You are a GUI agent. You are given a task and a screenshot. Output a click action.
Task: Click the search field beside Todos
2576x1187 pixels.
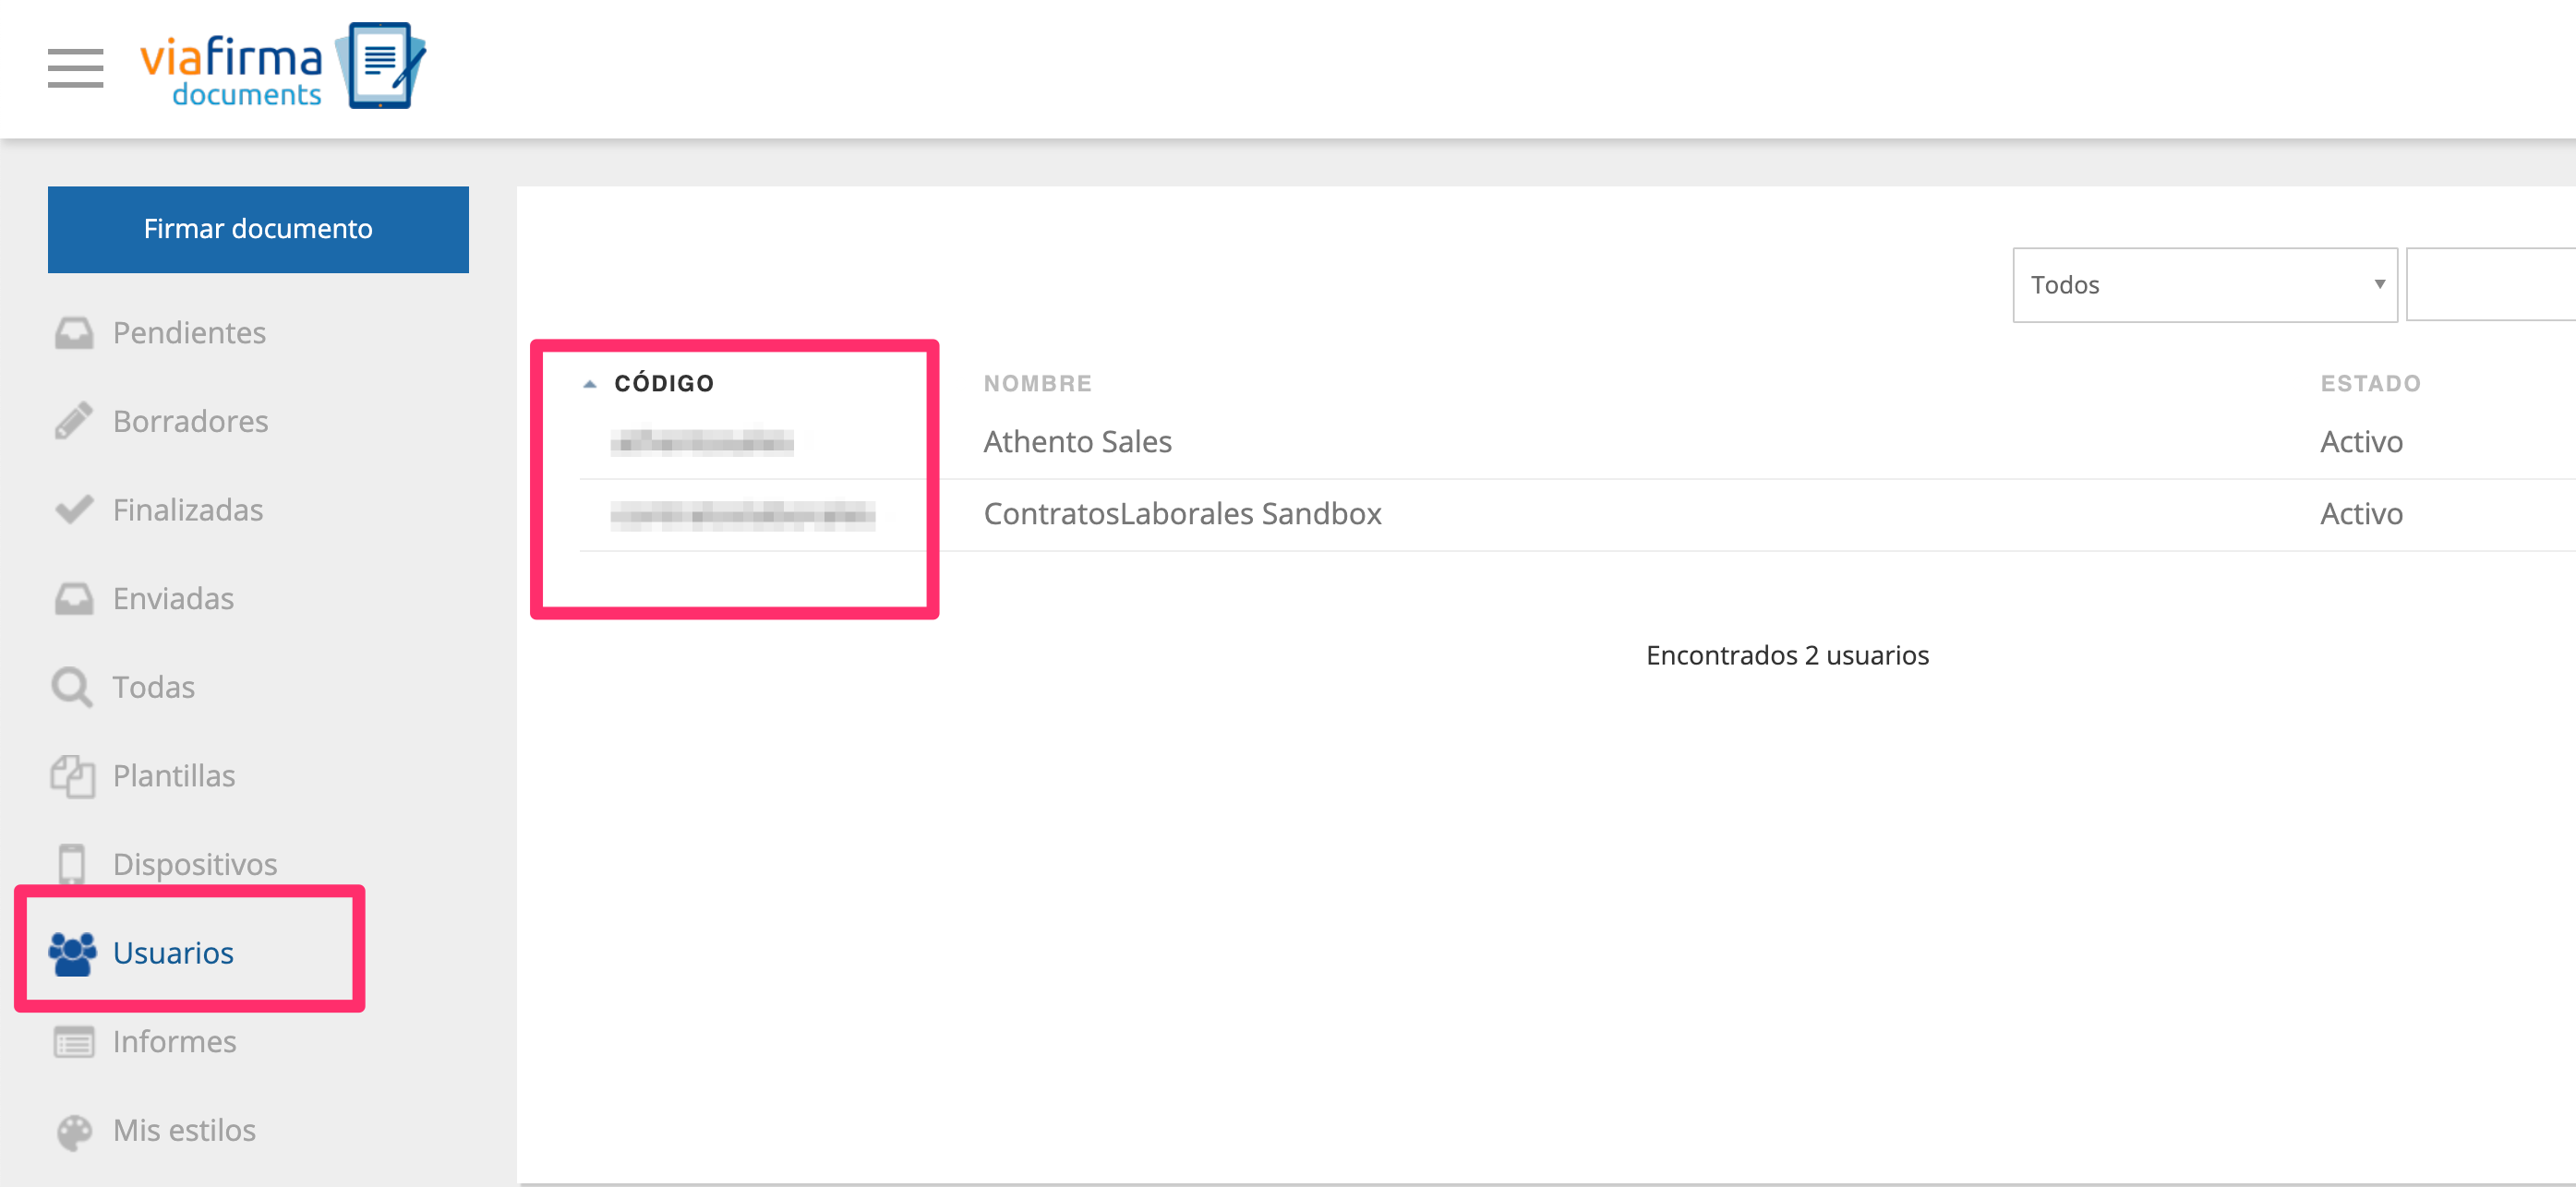(x=2490, y=285)
